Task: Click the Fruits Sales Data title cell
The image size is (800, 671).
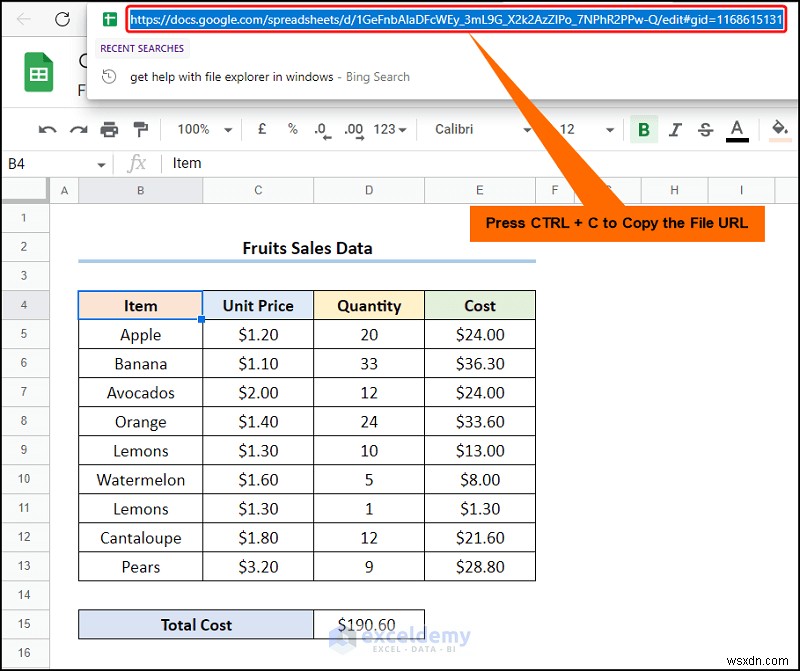Action: coord(307,248)
